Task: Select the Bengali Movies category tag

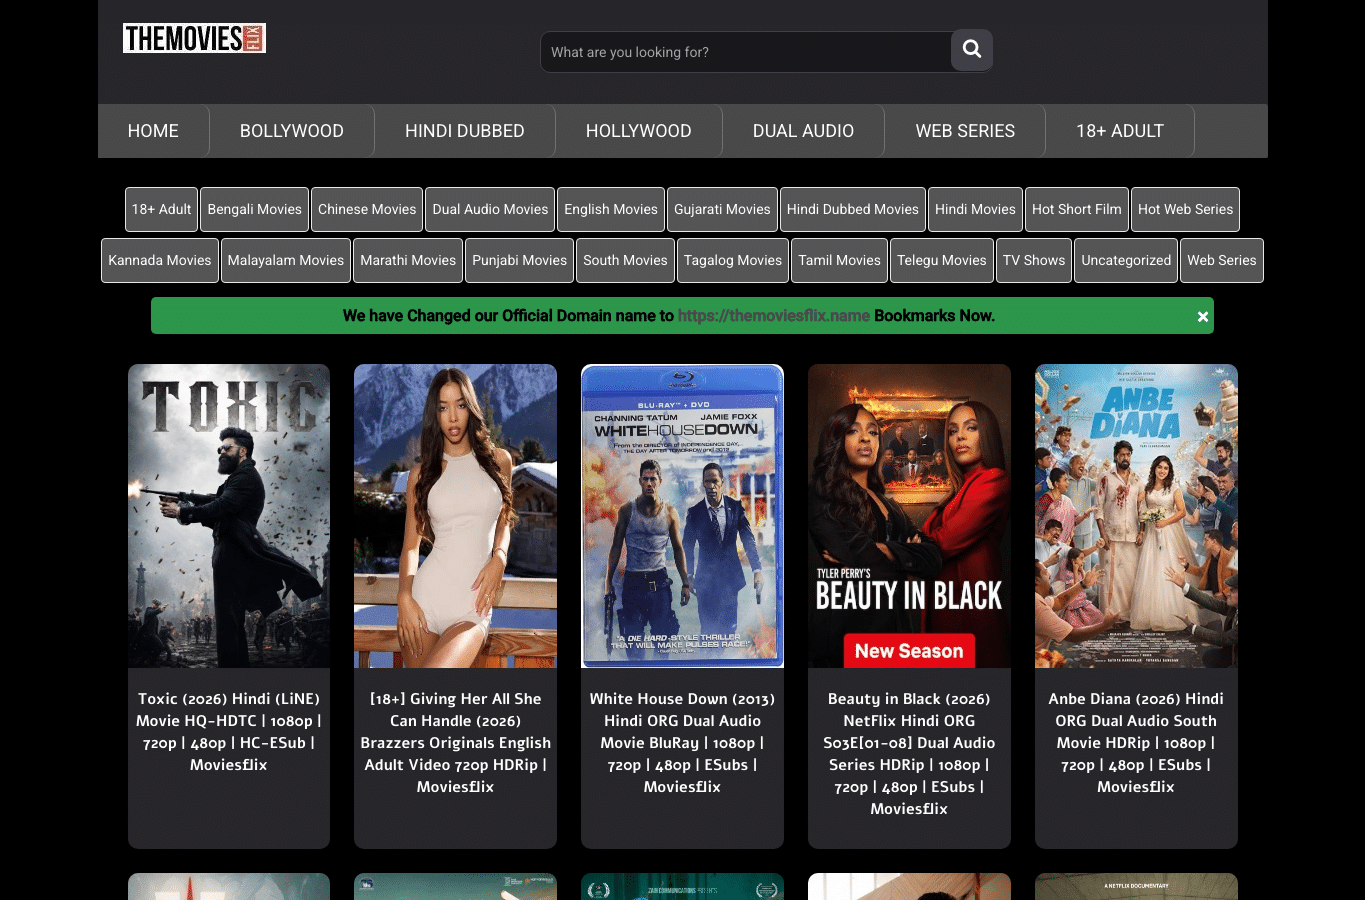Action: (x=254, y=209)
